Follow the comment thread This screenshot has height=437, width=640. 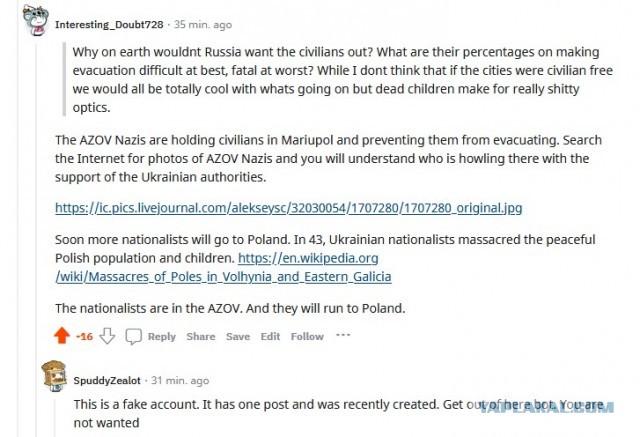click(307, 337)
